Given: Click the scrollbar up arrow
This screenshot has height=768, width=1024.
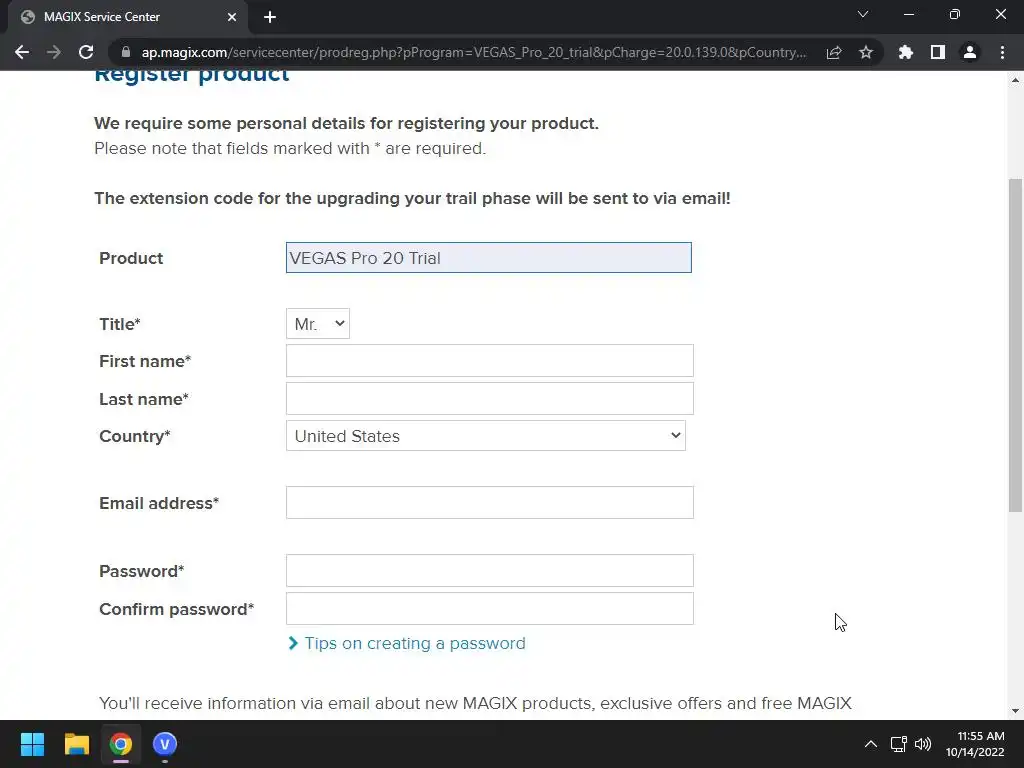Looking at the screenshot, I should [1016, 80].
